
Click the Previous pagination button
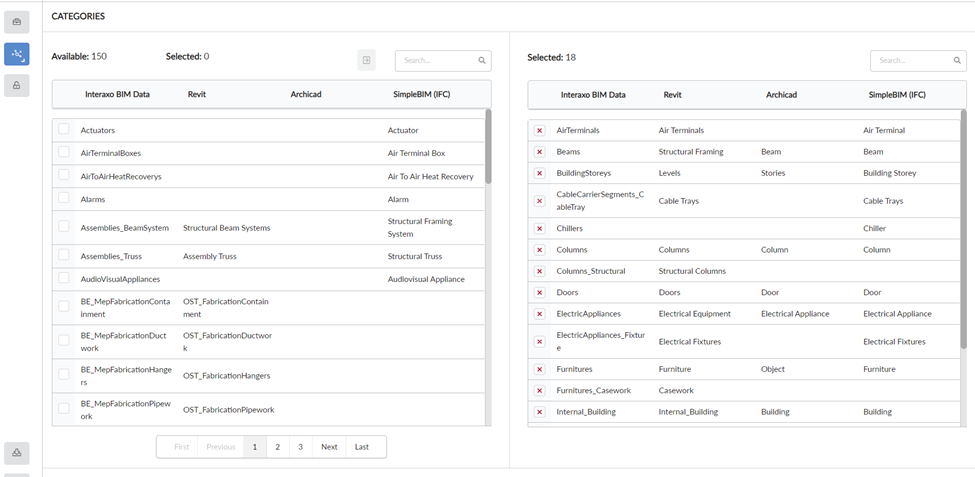click(221, 447)
